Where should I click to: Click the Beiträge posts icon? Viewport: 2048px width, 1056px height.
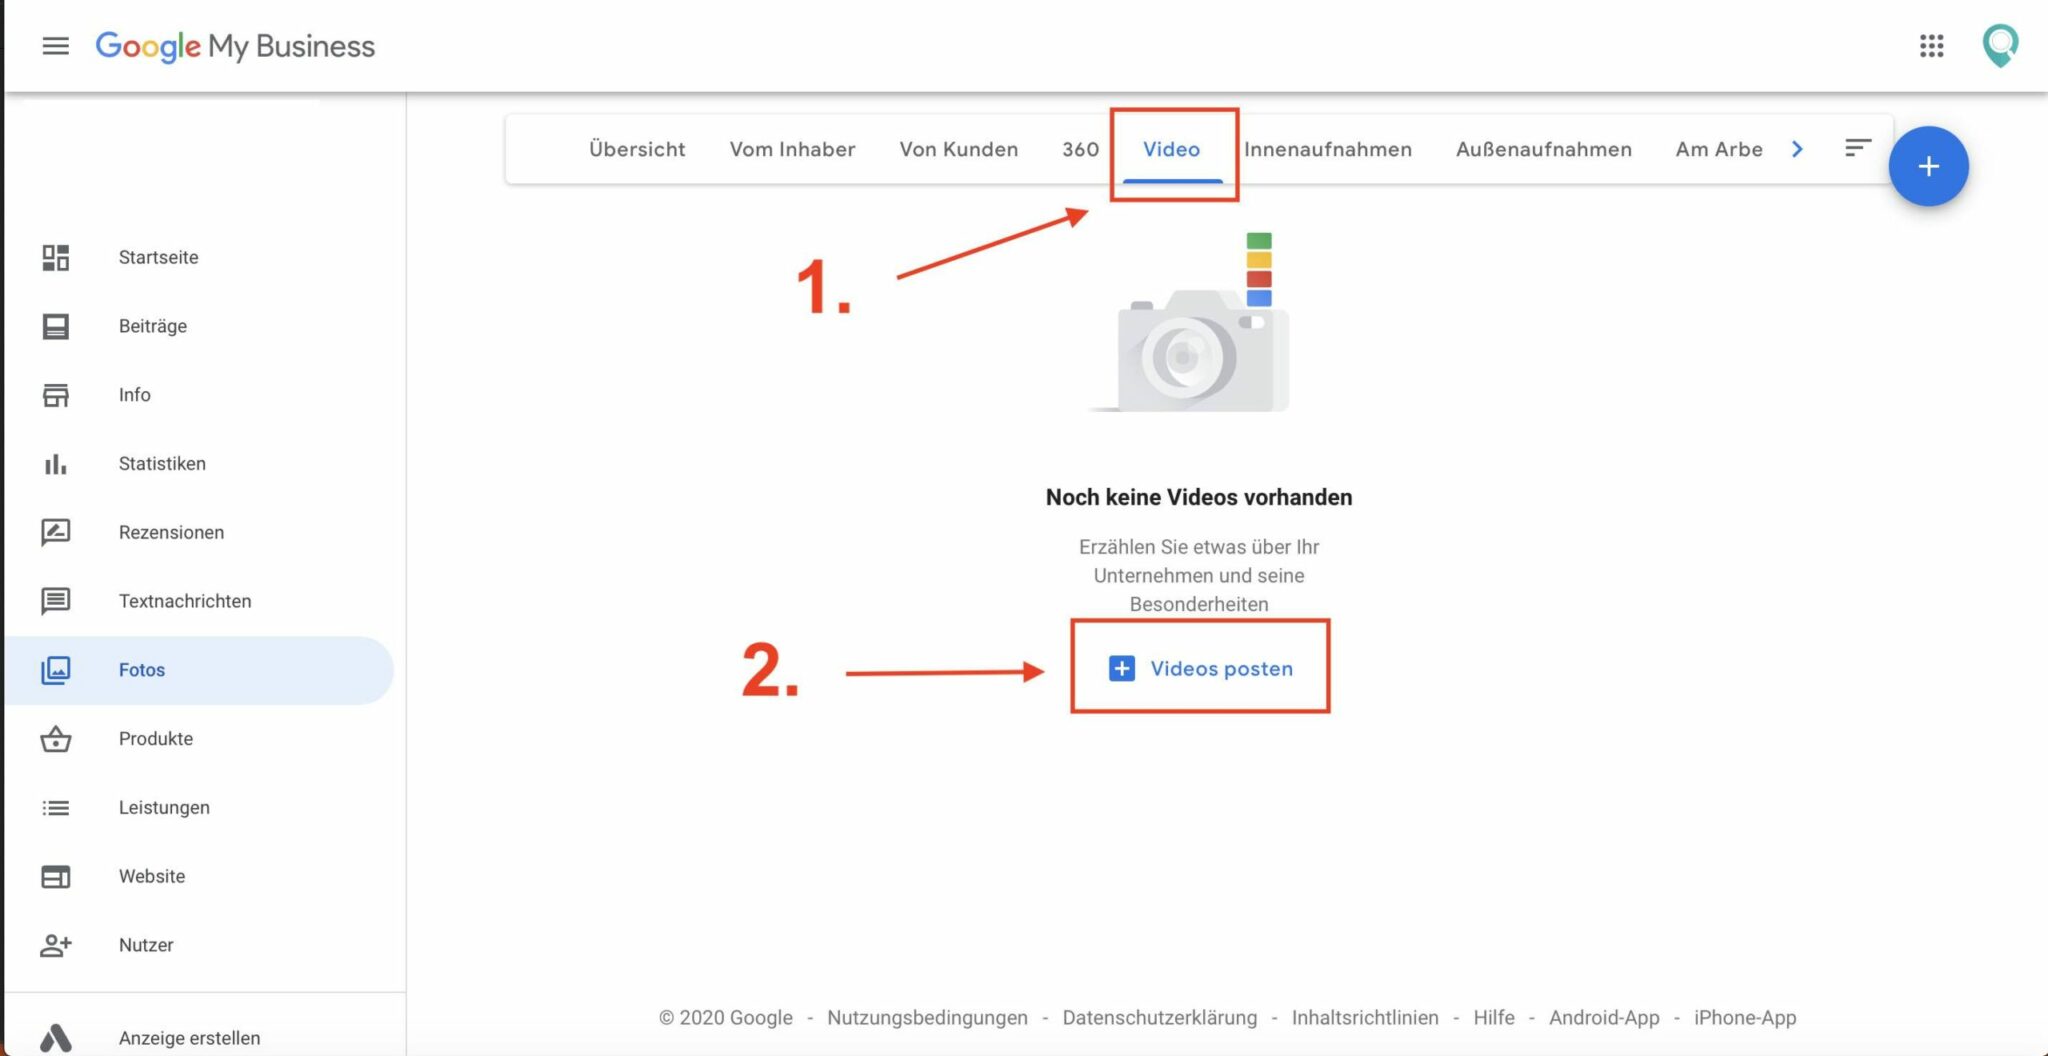[x=56, y=326]
